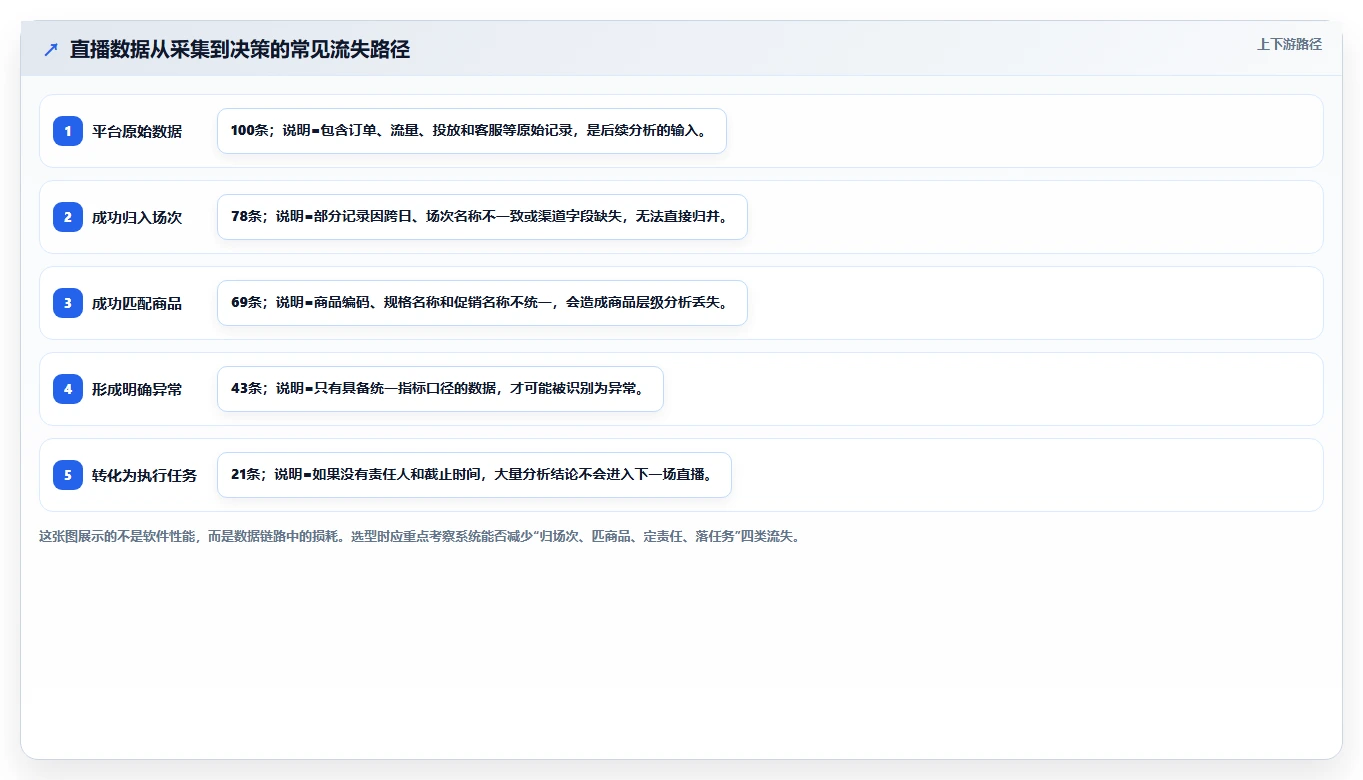Click the 上下游路径 label in the header

1289,44
